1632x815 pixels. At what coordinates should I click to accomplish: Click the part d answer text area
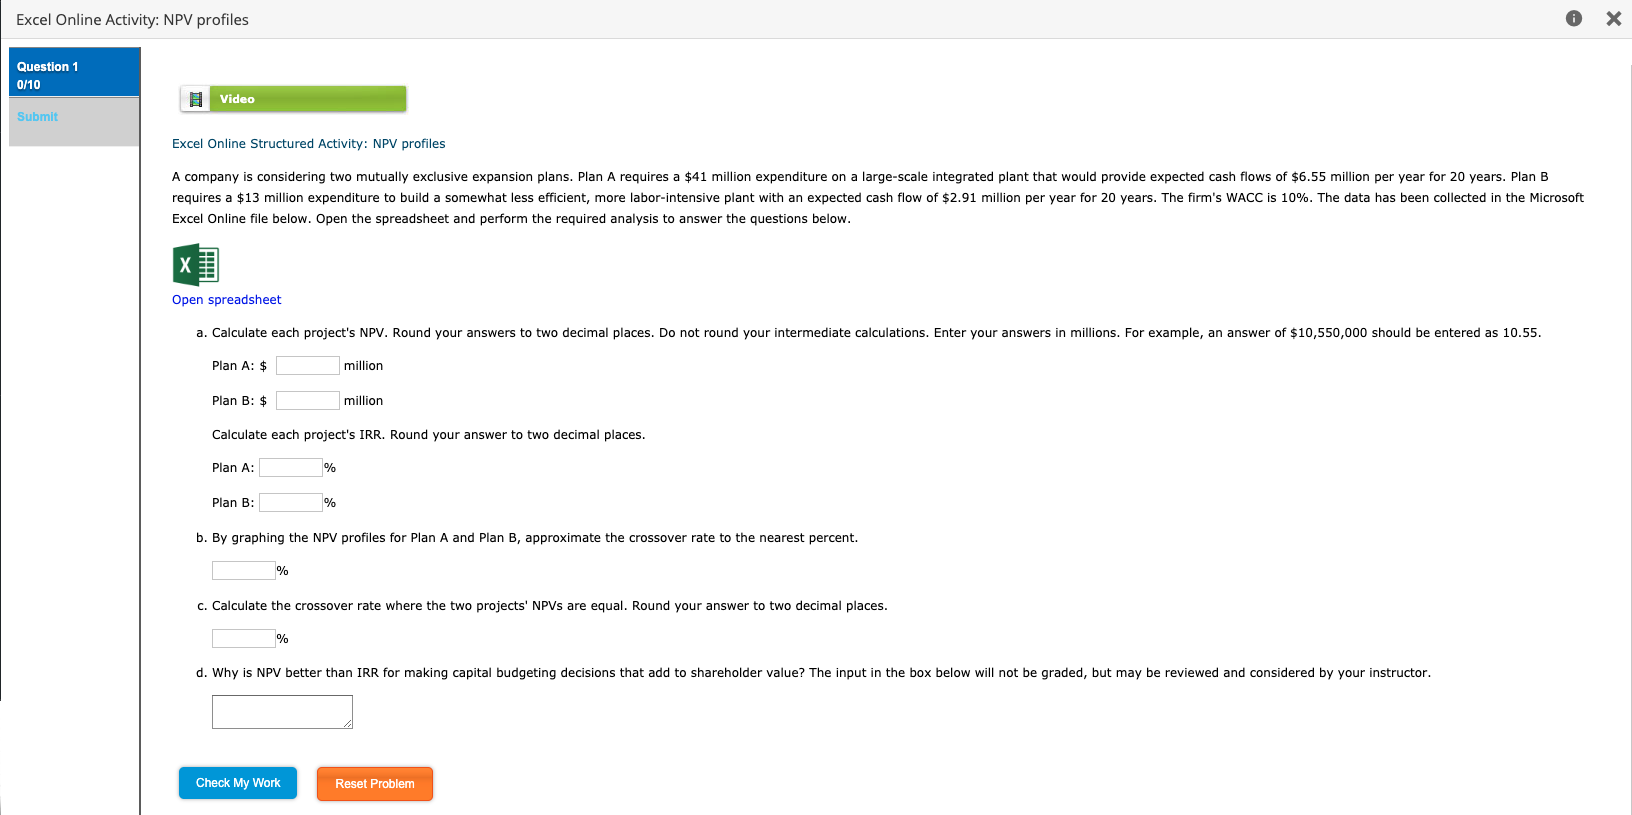[282, 711]
